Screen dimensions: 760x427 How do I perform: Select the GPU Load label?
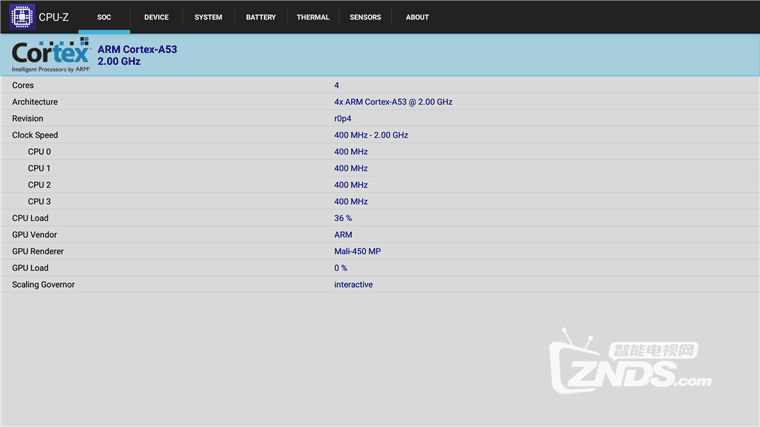[x=30, y=268]
